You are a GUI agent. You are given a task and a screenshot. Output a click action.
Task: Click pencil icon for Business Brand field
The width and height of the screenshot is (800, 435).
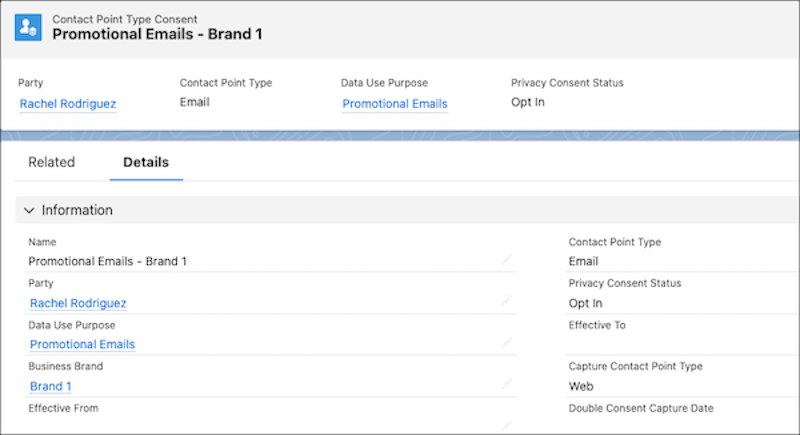coord(507,383)
